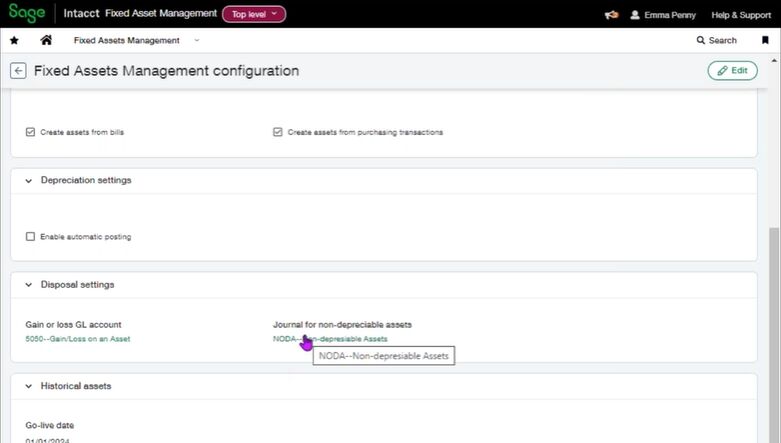Click the Gain or loss GL account label
The height and width of the screenshot is (443, 781).
[73, 324]
